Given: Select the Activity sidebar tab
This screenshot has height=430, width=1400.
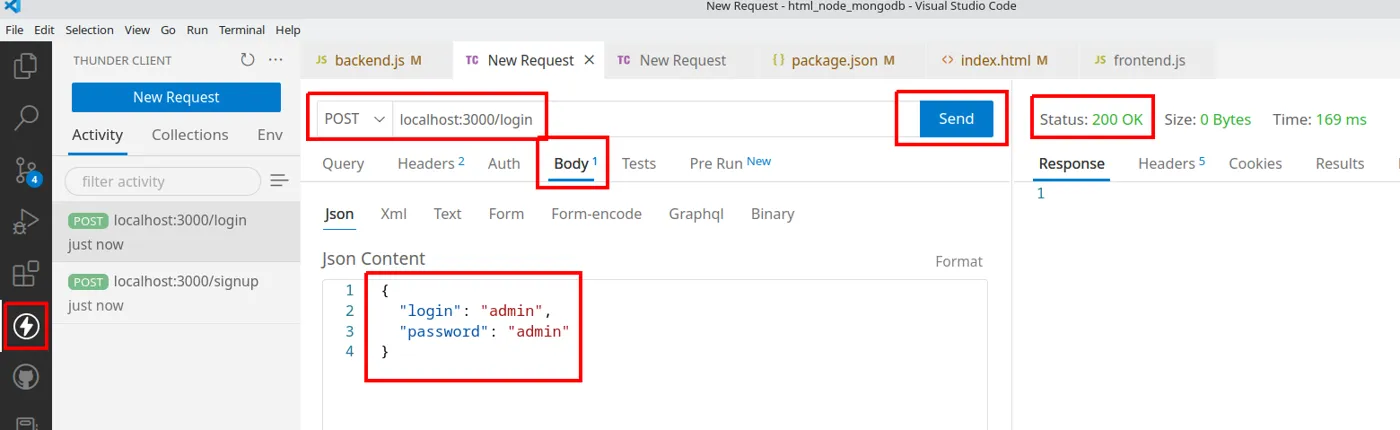Looking at the screenshot, I should click(x=97, y=135).
